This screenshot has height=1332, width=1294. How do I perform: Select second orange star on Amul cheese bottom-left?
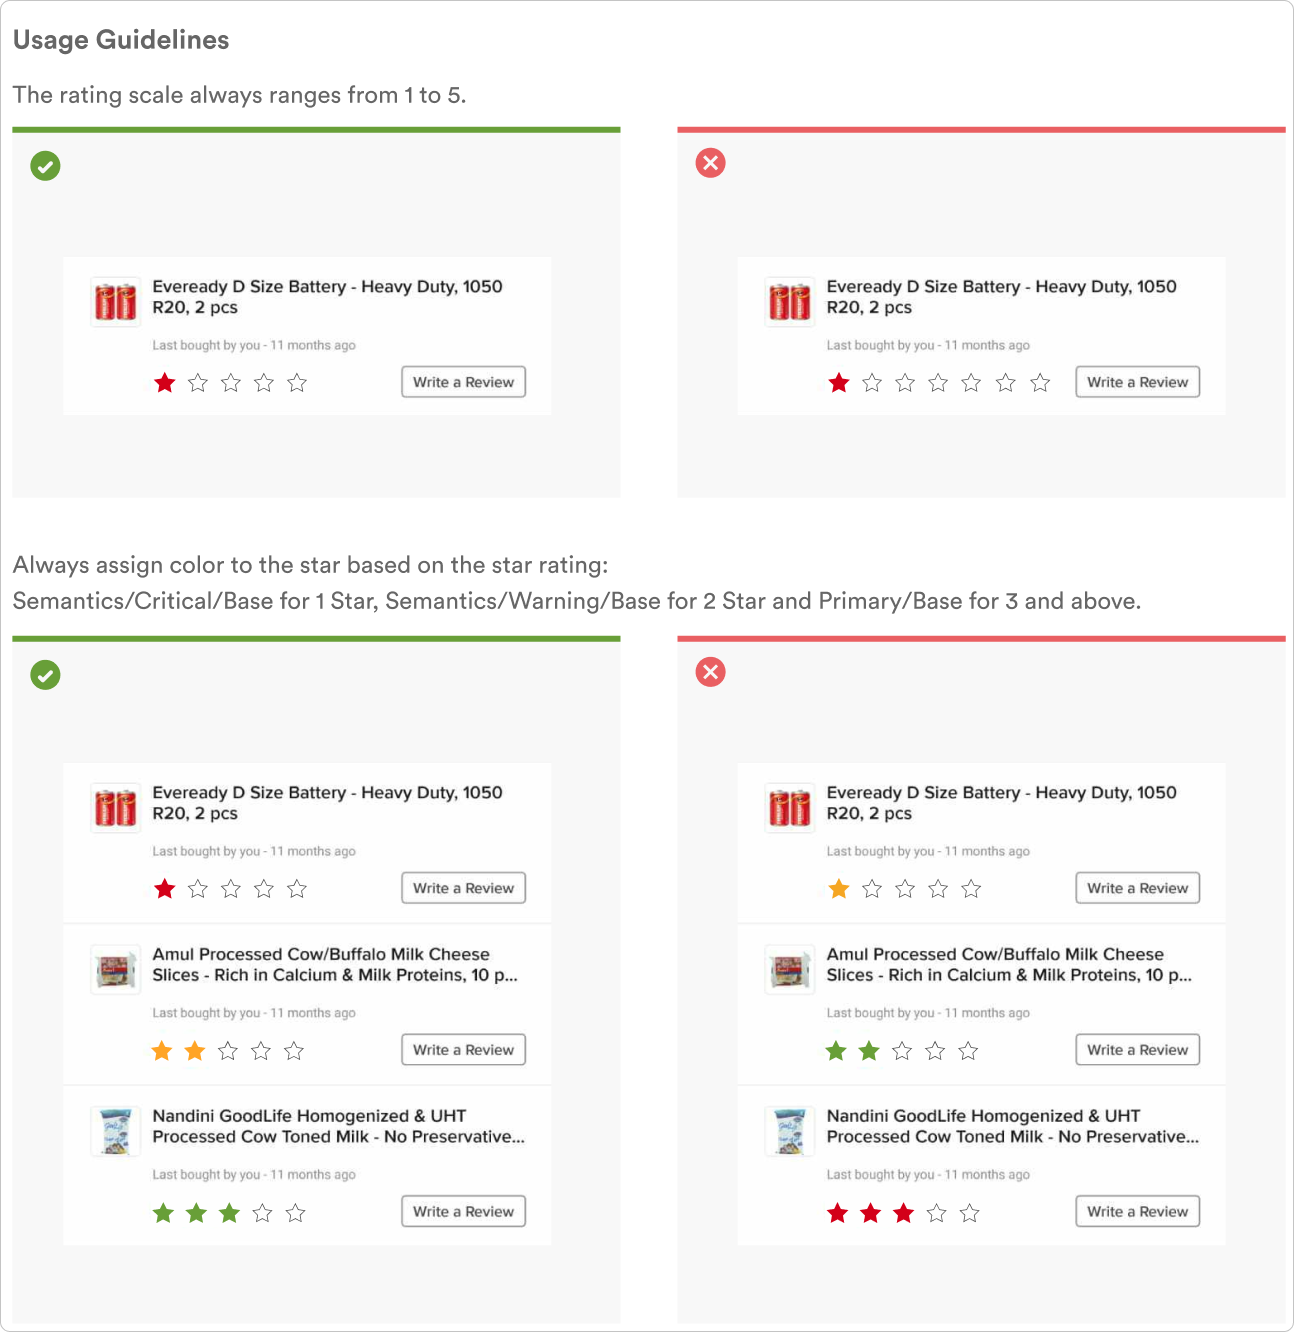(x=195, y=1050)
